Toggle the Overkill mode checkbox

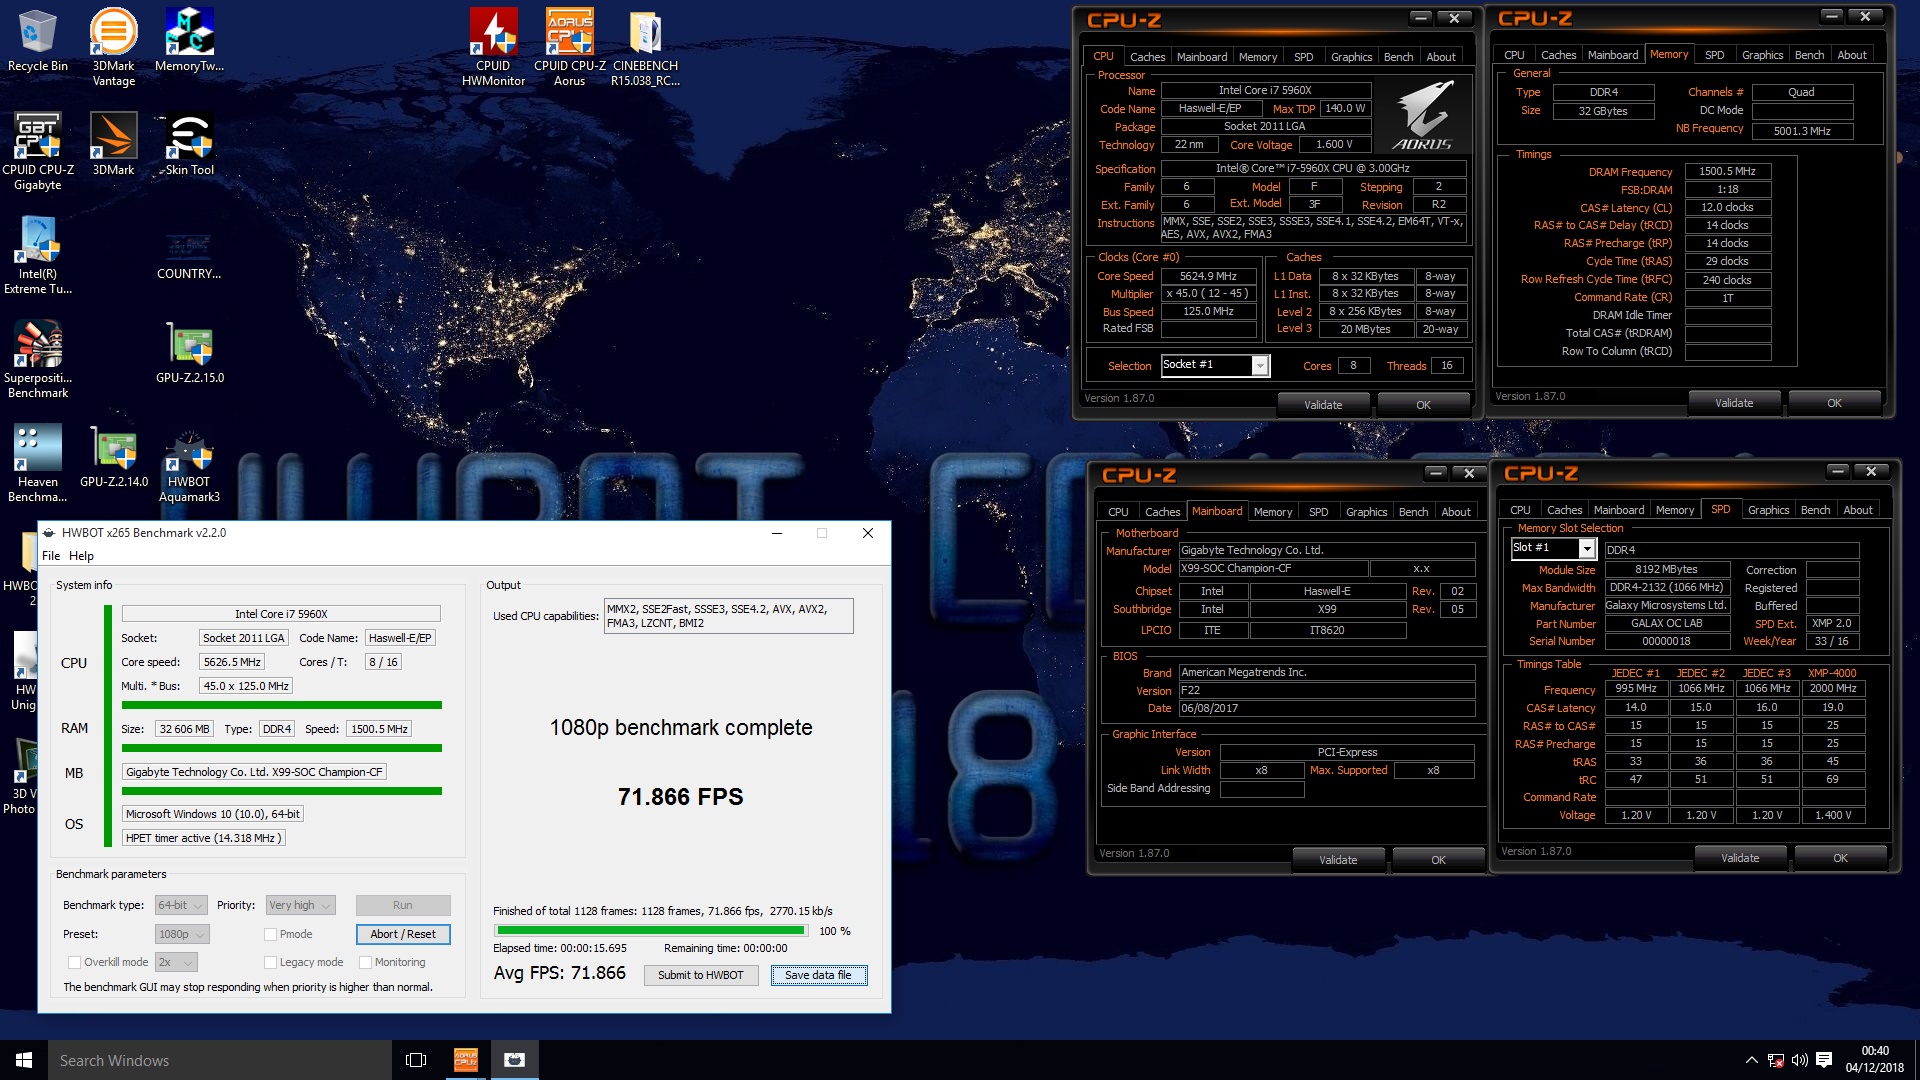(x=74, y=962)
